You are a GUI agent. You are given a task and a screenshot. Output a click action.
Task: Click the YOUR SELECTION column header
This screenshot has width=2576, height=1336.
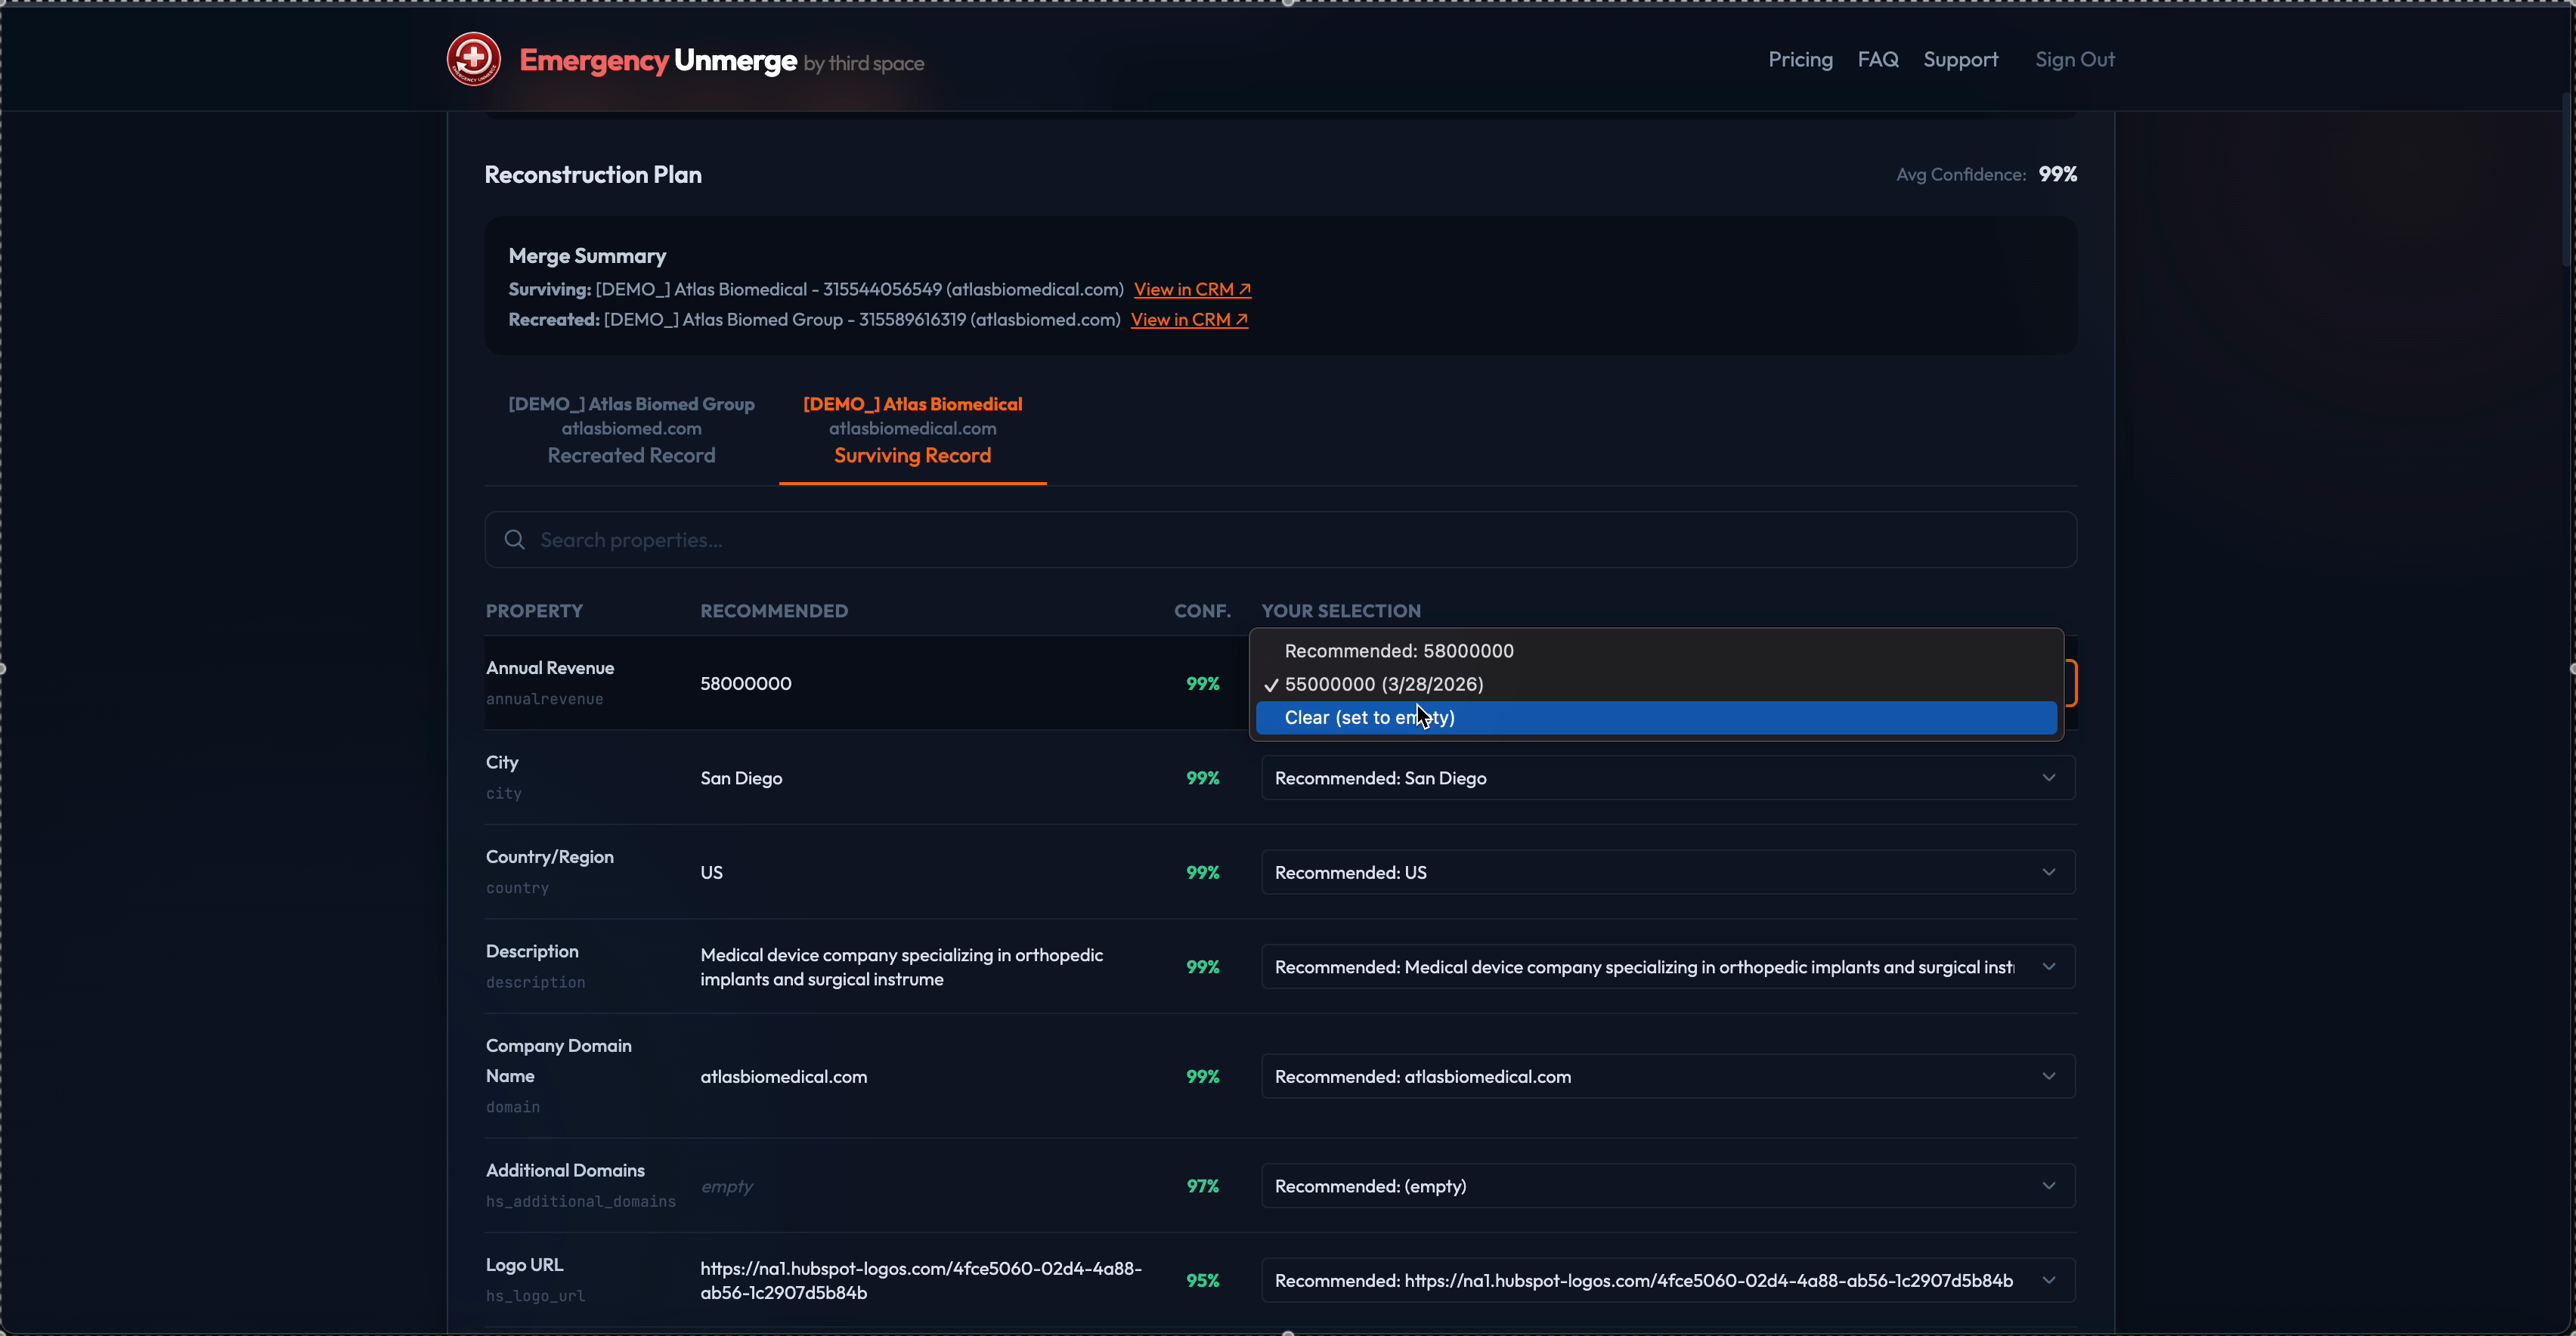coord(1341,611)
